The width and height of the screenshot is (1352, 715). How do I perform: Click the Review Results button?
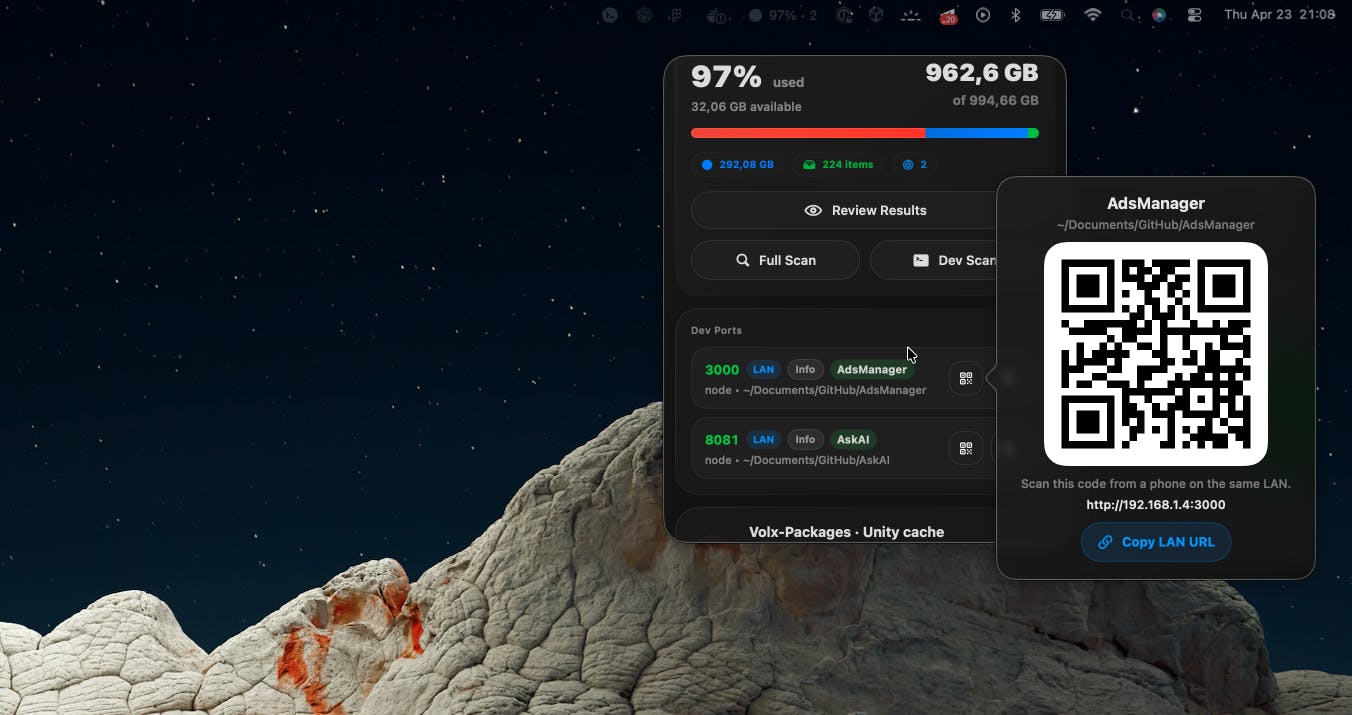tap(865, 210)
